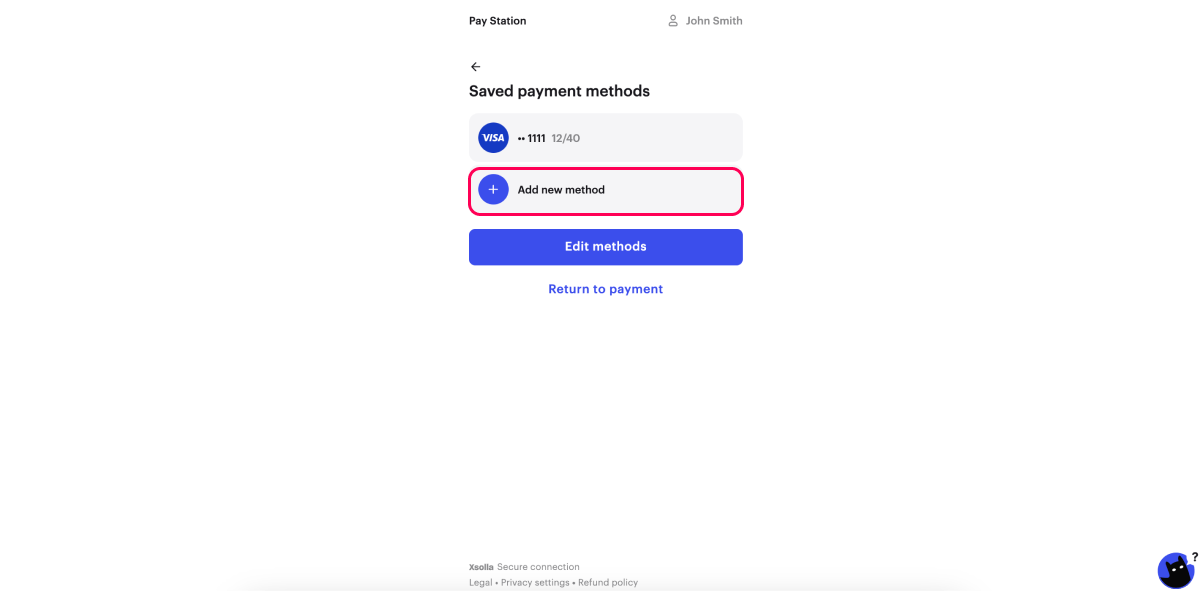Click the Saved payment methods heading
Image resolution: width=1200 pixels, height=591 pixels.
(559, 91)
